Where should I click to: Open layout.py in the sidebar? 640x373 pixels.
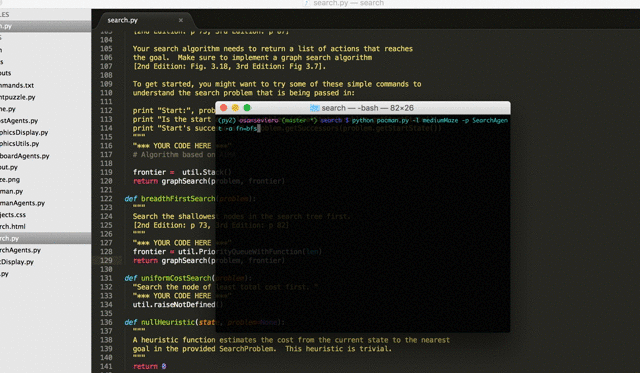(9, 167)
